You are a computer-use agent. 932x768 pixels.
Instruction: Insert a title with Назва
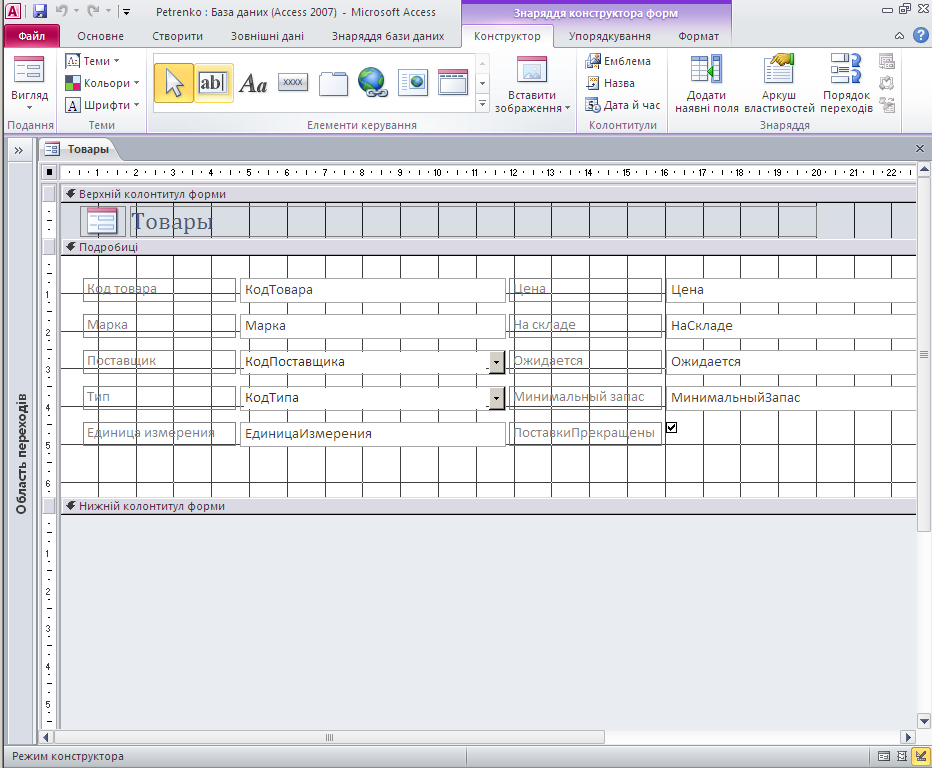[x=610, y=83]
